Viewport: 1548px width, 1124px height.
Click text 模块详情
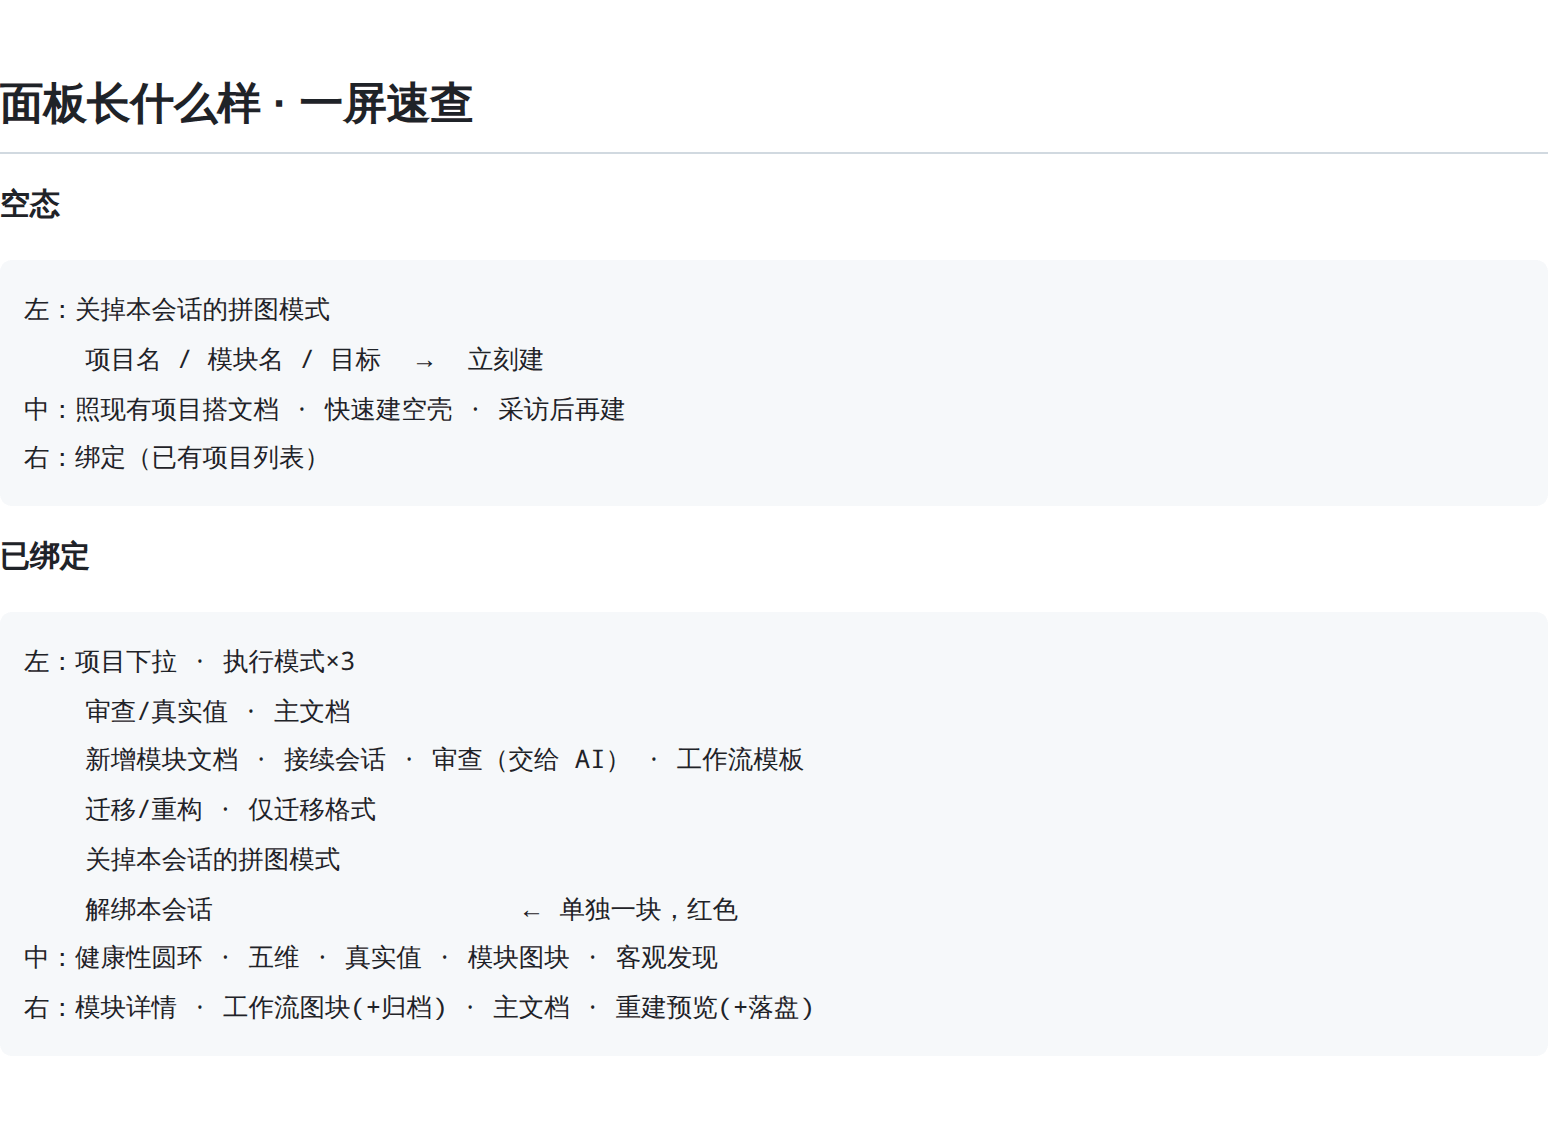tap(126, 1008)
